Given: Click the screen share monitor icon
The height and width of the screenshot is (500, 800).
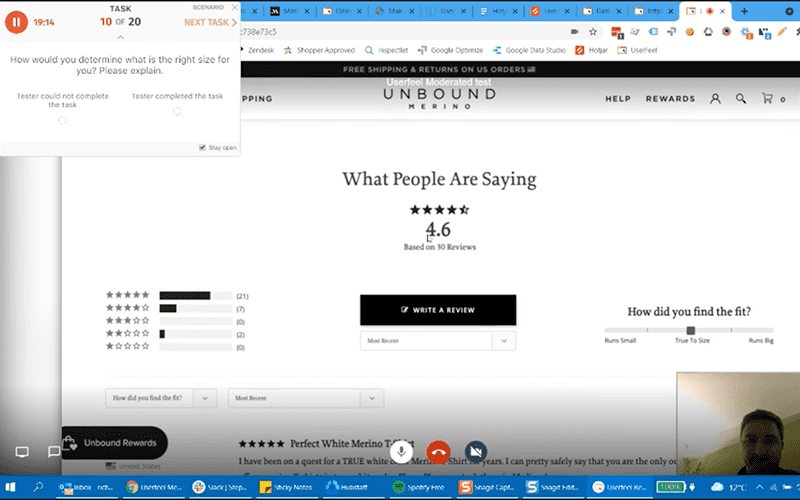Looking at the screenshot, I should [x=22, y=452].
